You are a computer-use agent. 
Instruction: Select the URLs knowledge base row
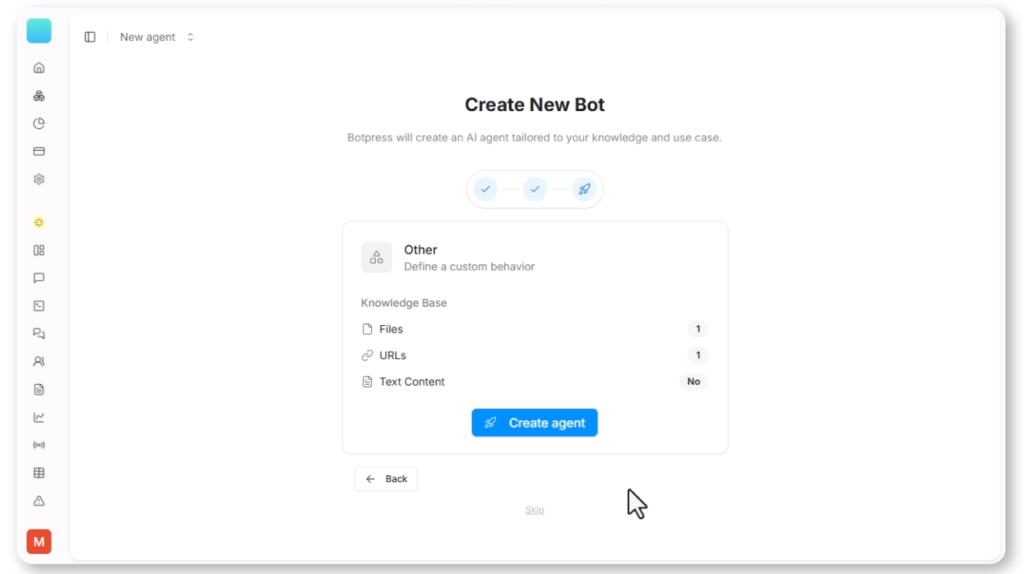[535, 355]
